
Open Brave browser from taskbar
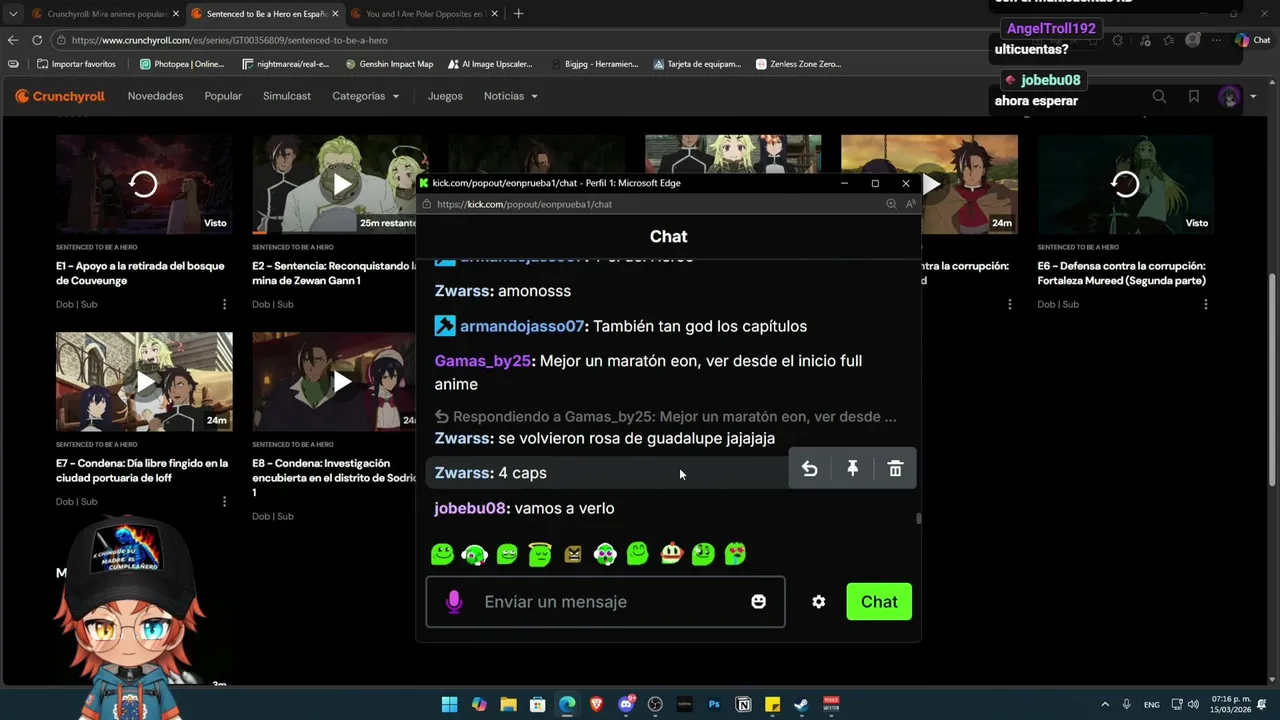click(597, 704)
